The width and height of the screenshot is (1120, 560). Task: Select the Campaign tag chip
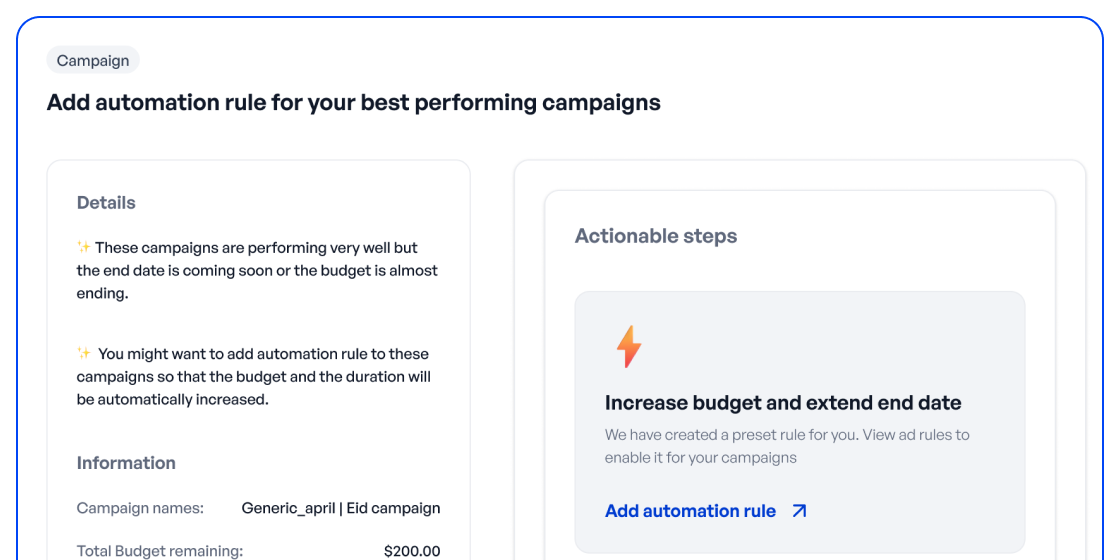(93, 61)
